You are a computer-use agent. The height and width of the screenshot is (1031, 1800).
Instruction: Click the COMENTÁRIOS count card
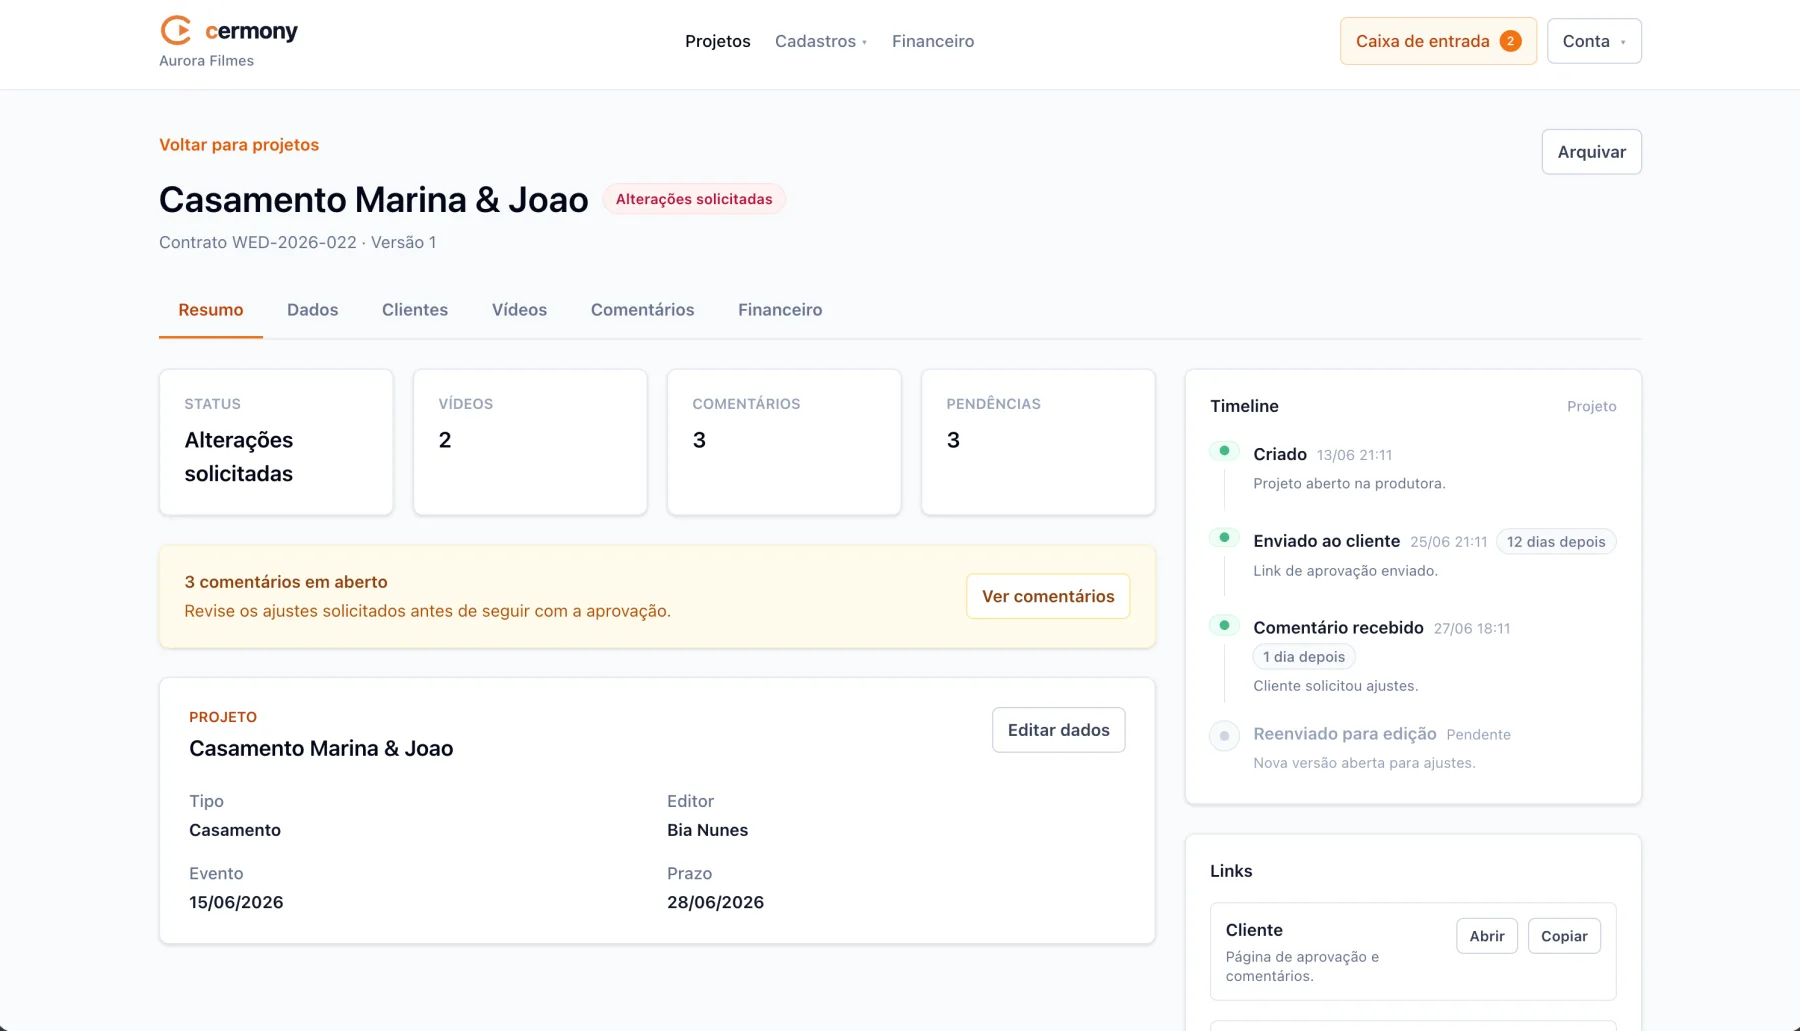(x=784, y=442)
